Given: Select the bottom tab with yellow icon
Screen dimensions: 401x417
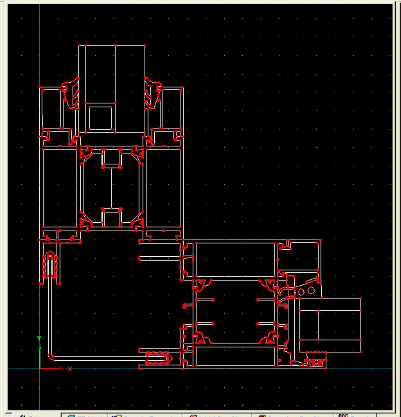Looking at the screenshot, I should coord(146,415).
